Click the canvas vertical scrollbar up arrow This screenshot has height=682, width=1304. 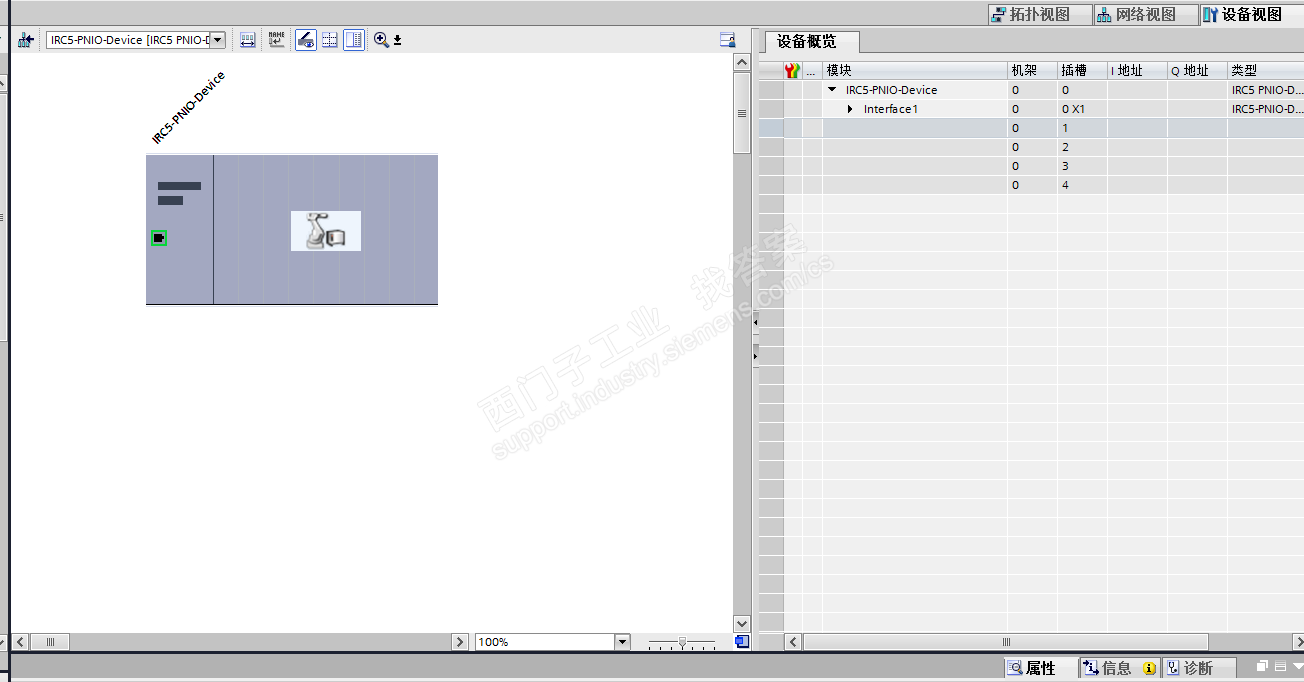pyautogui.click(x=742, y=62)
